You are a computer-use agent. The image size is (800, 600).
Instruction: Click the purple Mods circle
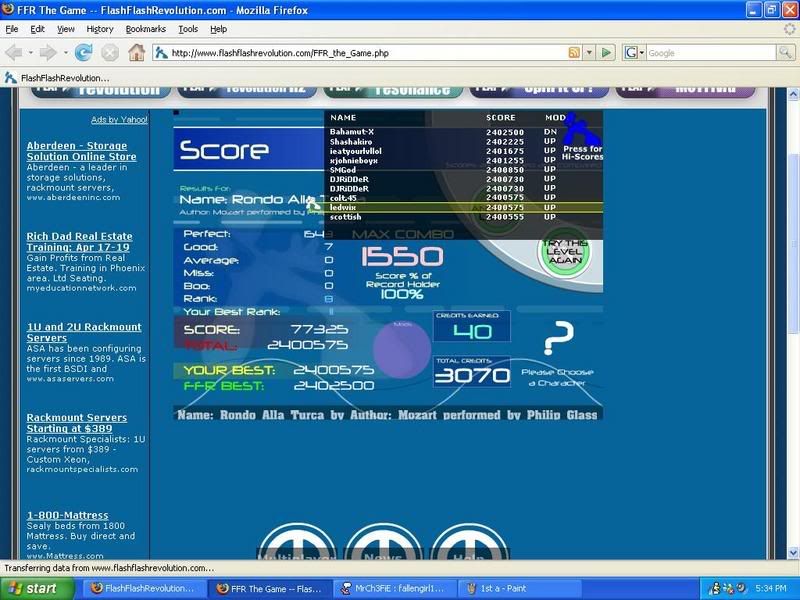pos(402,349)
